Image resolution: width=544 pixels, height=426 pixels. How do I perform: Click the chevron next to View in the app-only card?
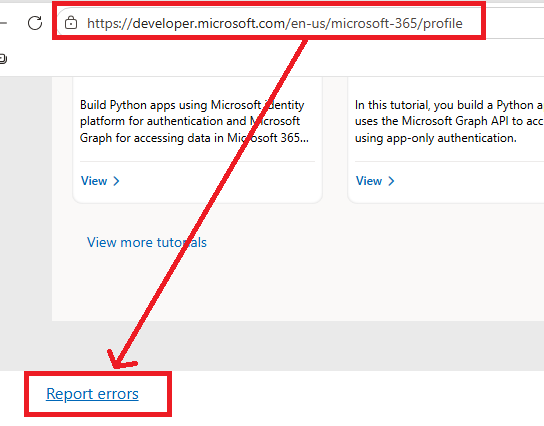coord(391,181)
